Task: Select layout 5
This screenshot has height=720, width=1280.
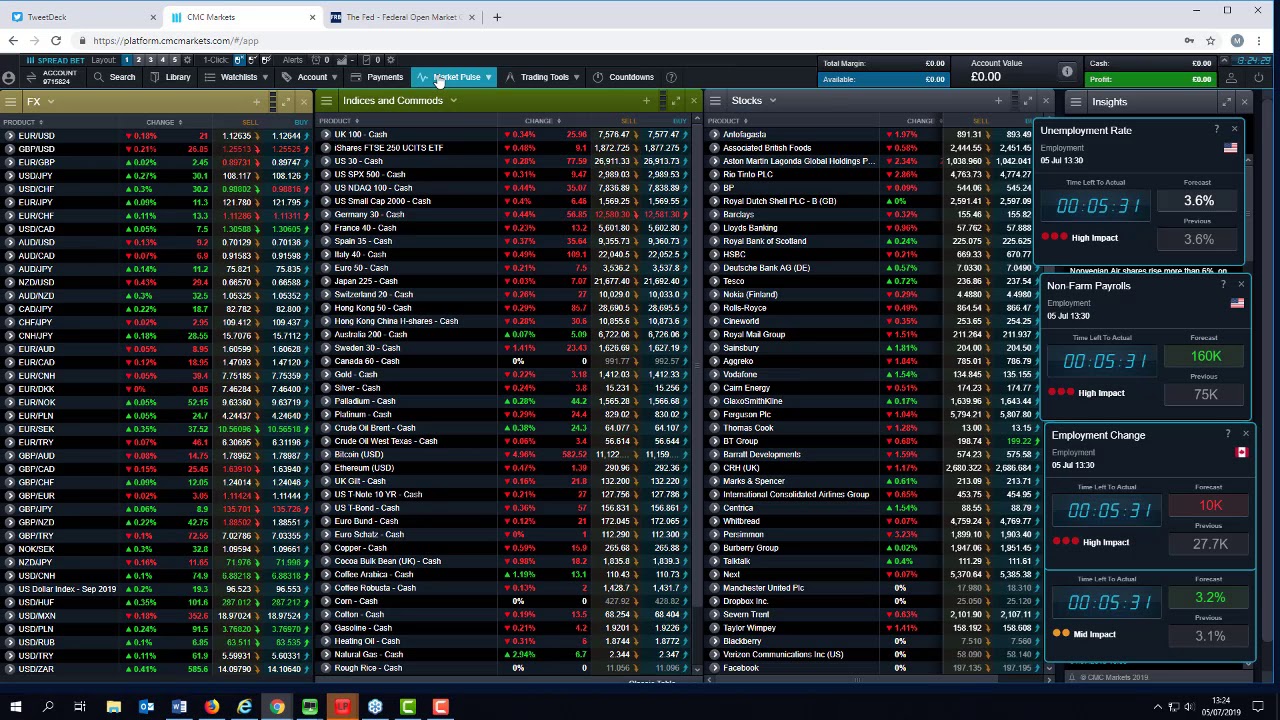Action: pyautogui.click(x=174, y=60)
